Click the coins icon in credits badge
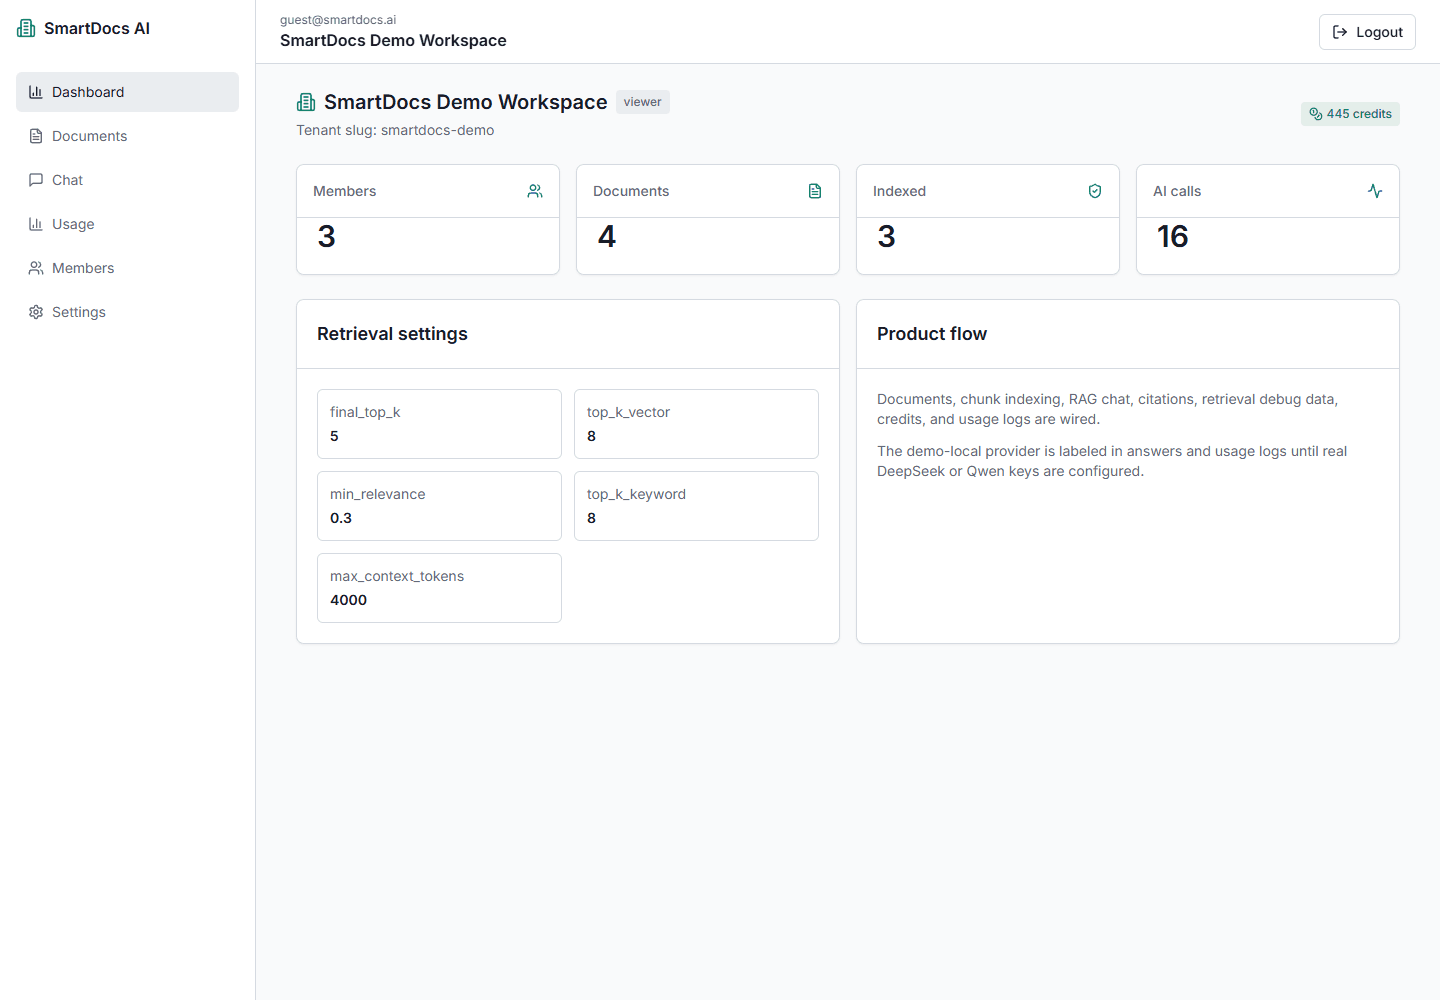 click(1316, 114)
